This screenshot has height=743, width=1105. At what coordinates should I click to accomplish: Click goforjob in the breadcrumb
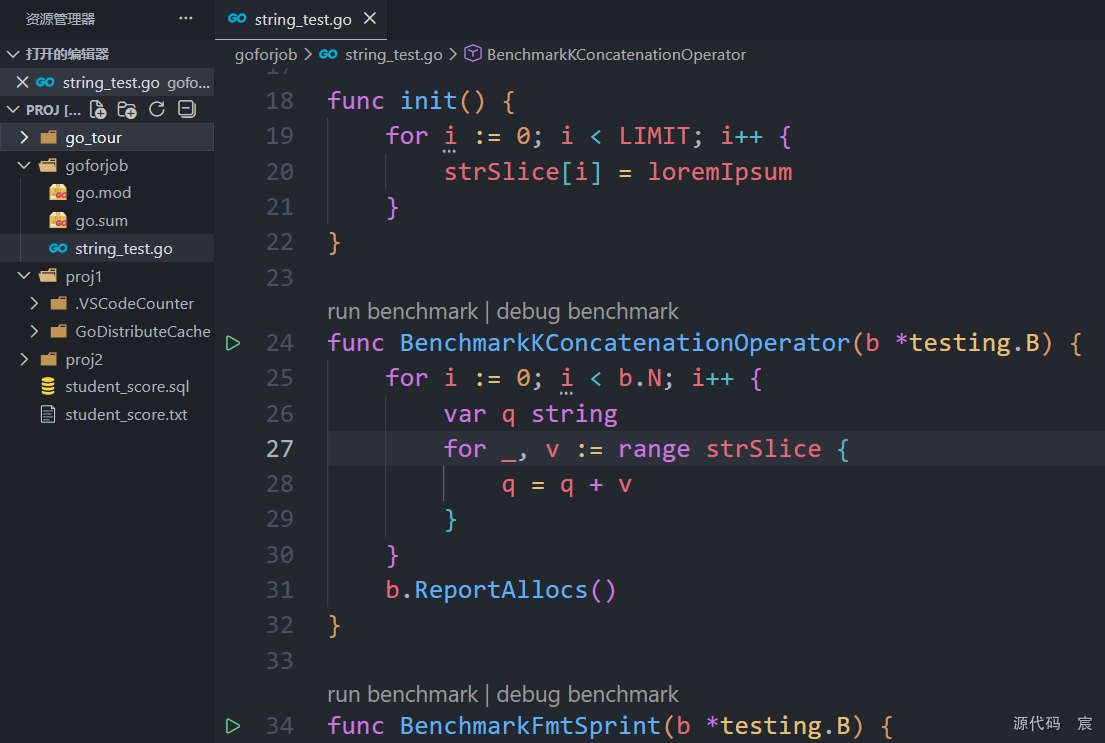266,54
